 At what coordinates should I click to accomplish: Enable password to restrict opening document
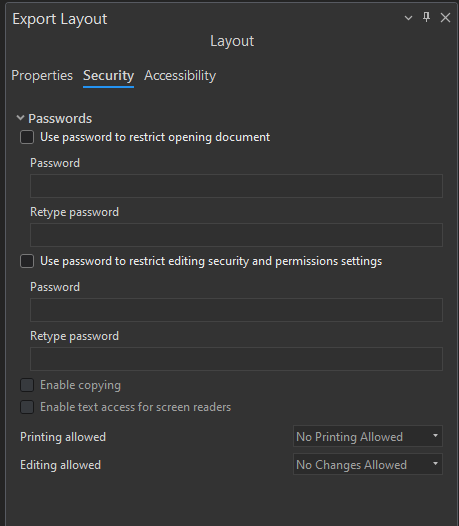point(27,137)
